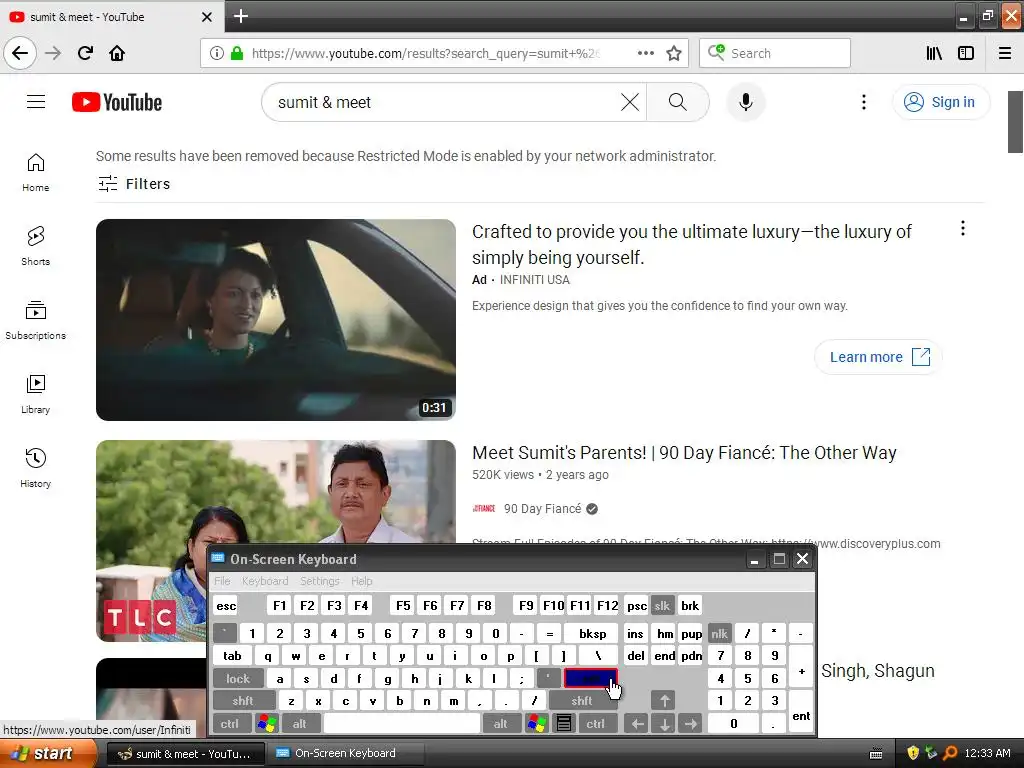Toggle the left alt key on keyboard
The image size is (1024, 768).
300,724
